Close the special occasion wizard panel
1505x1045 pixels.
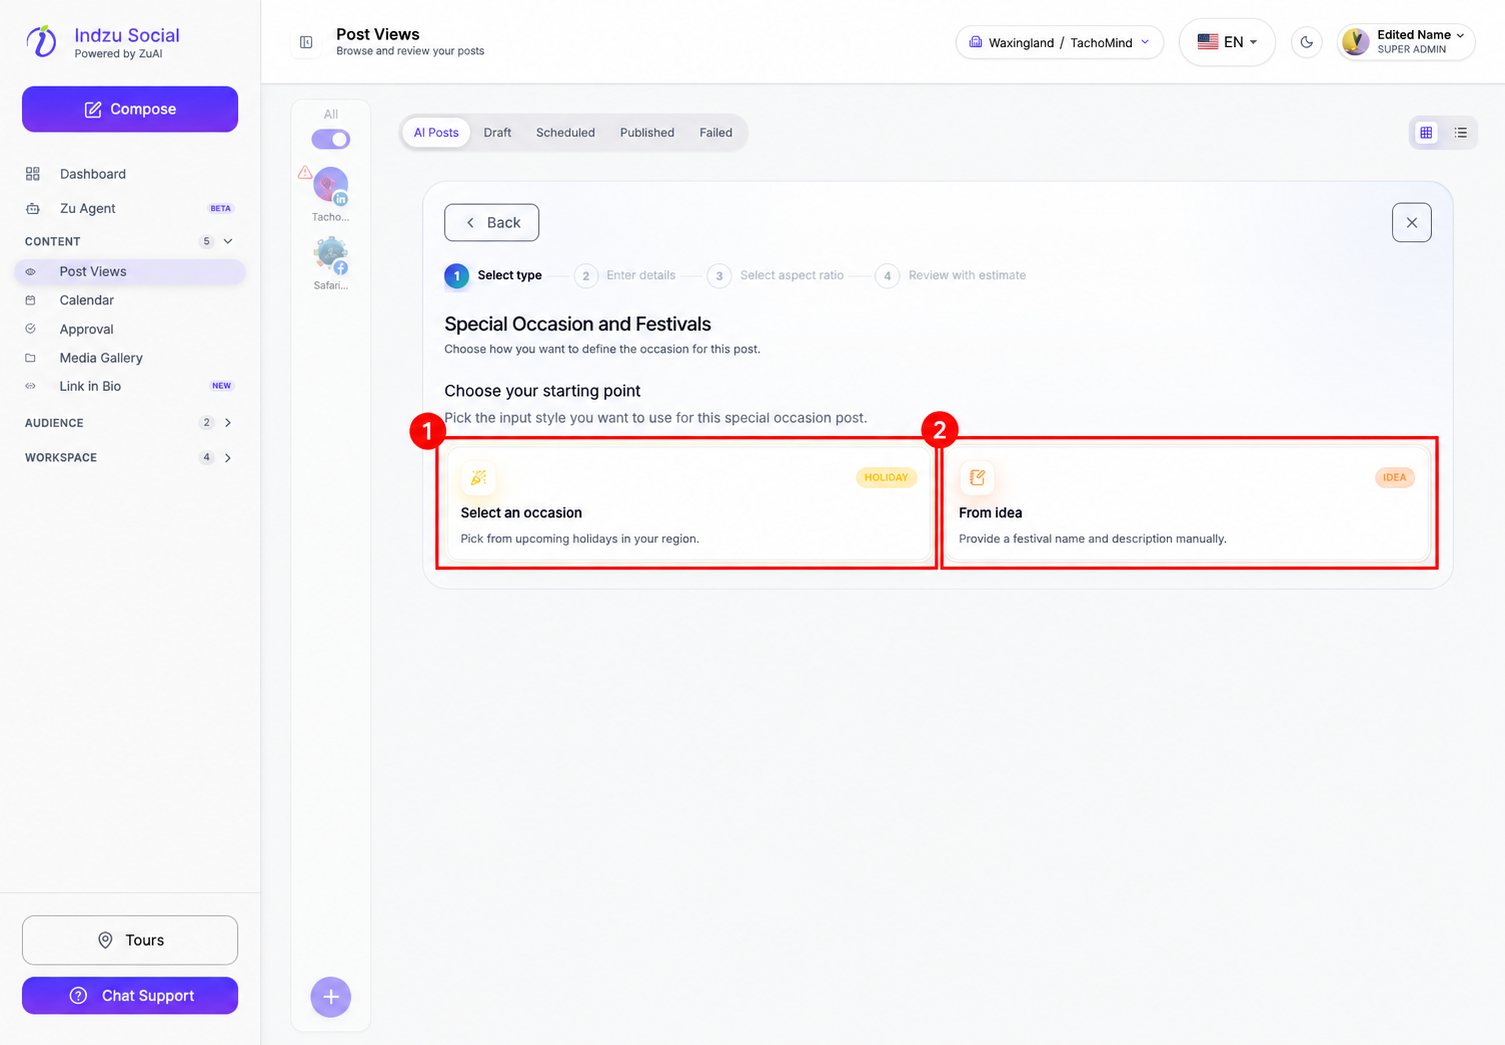pyautogui.click(x=1411, y=222)
